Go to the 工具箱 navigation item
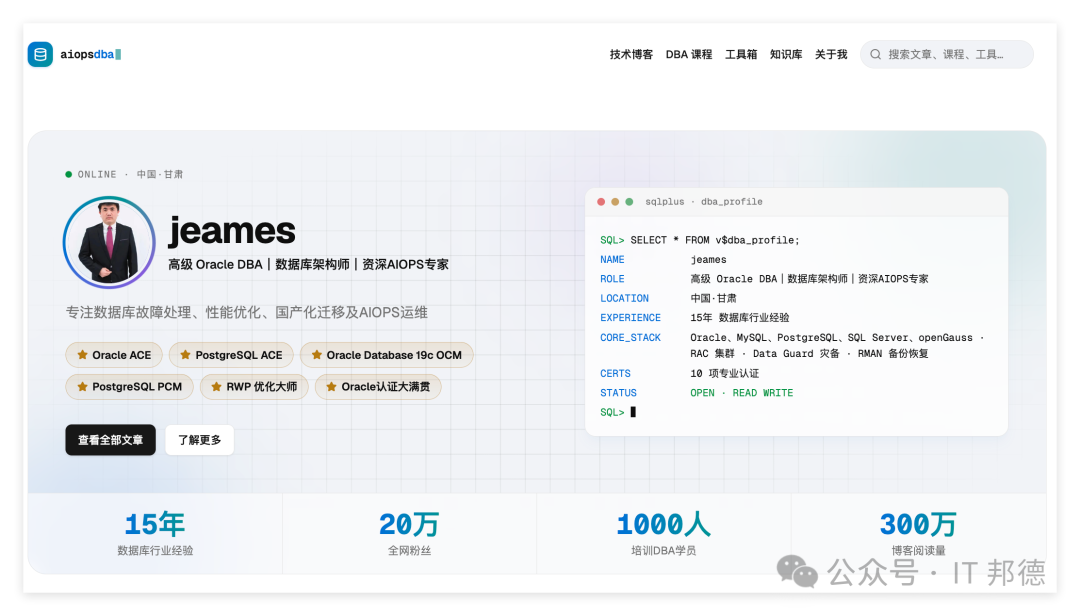This screenshot has height=616, width=1080. 741,54
